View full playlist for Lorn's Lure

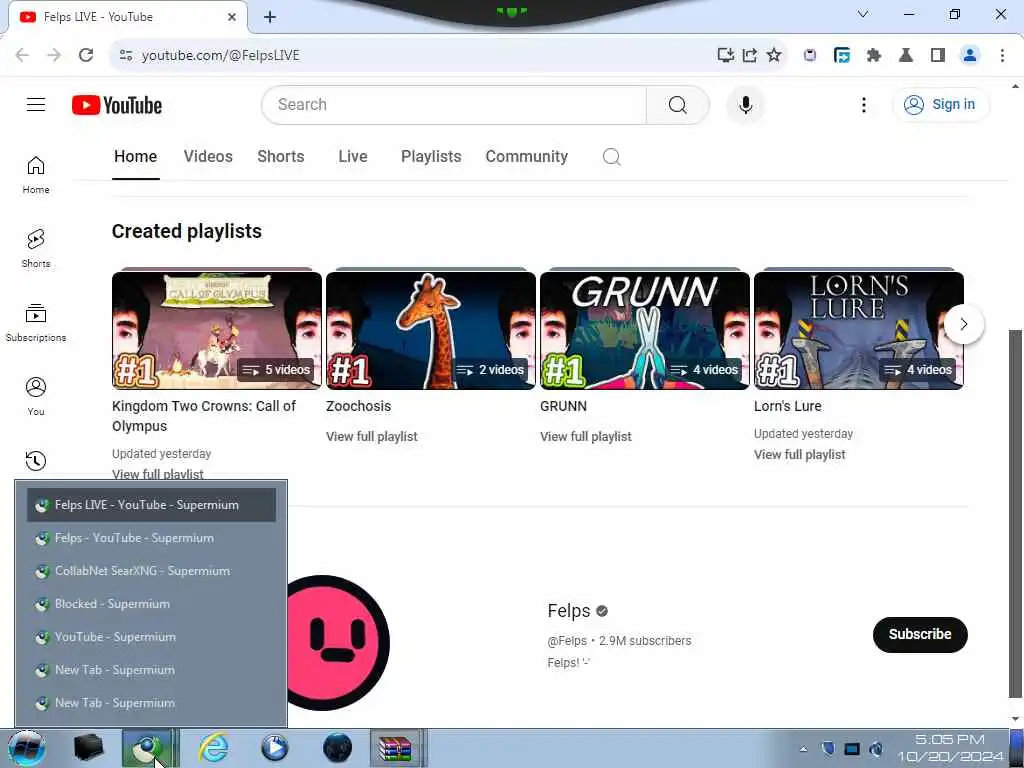799,455
